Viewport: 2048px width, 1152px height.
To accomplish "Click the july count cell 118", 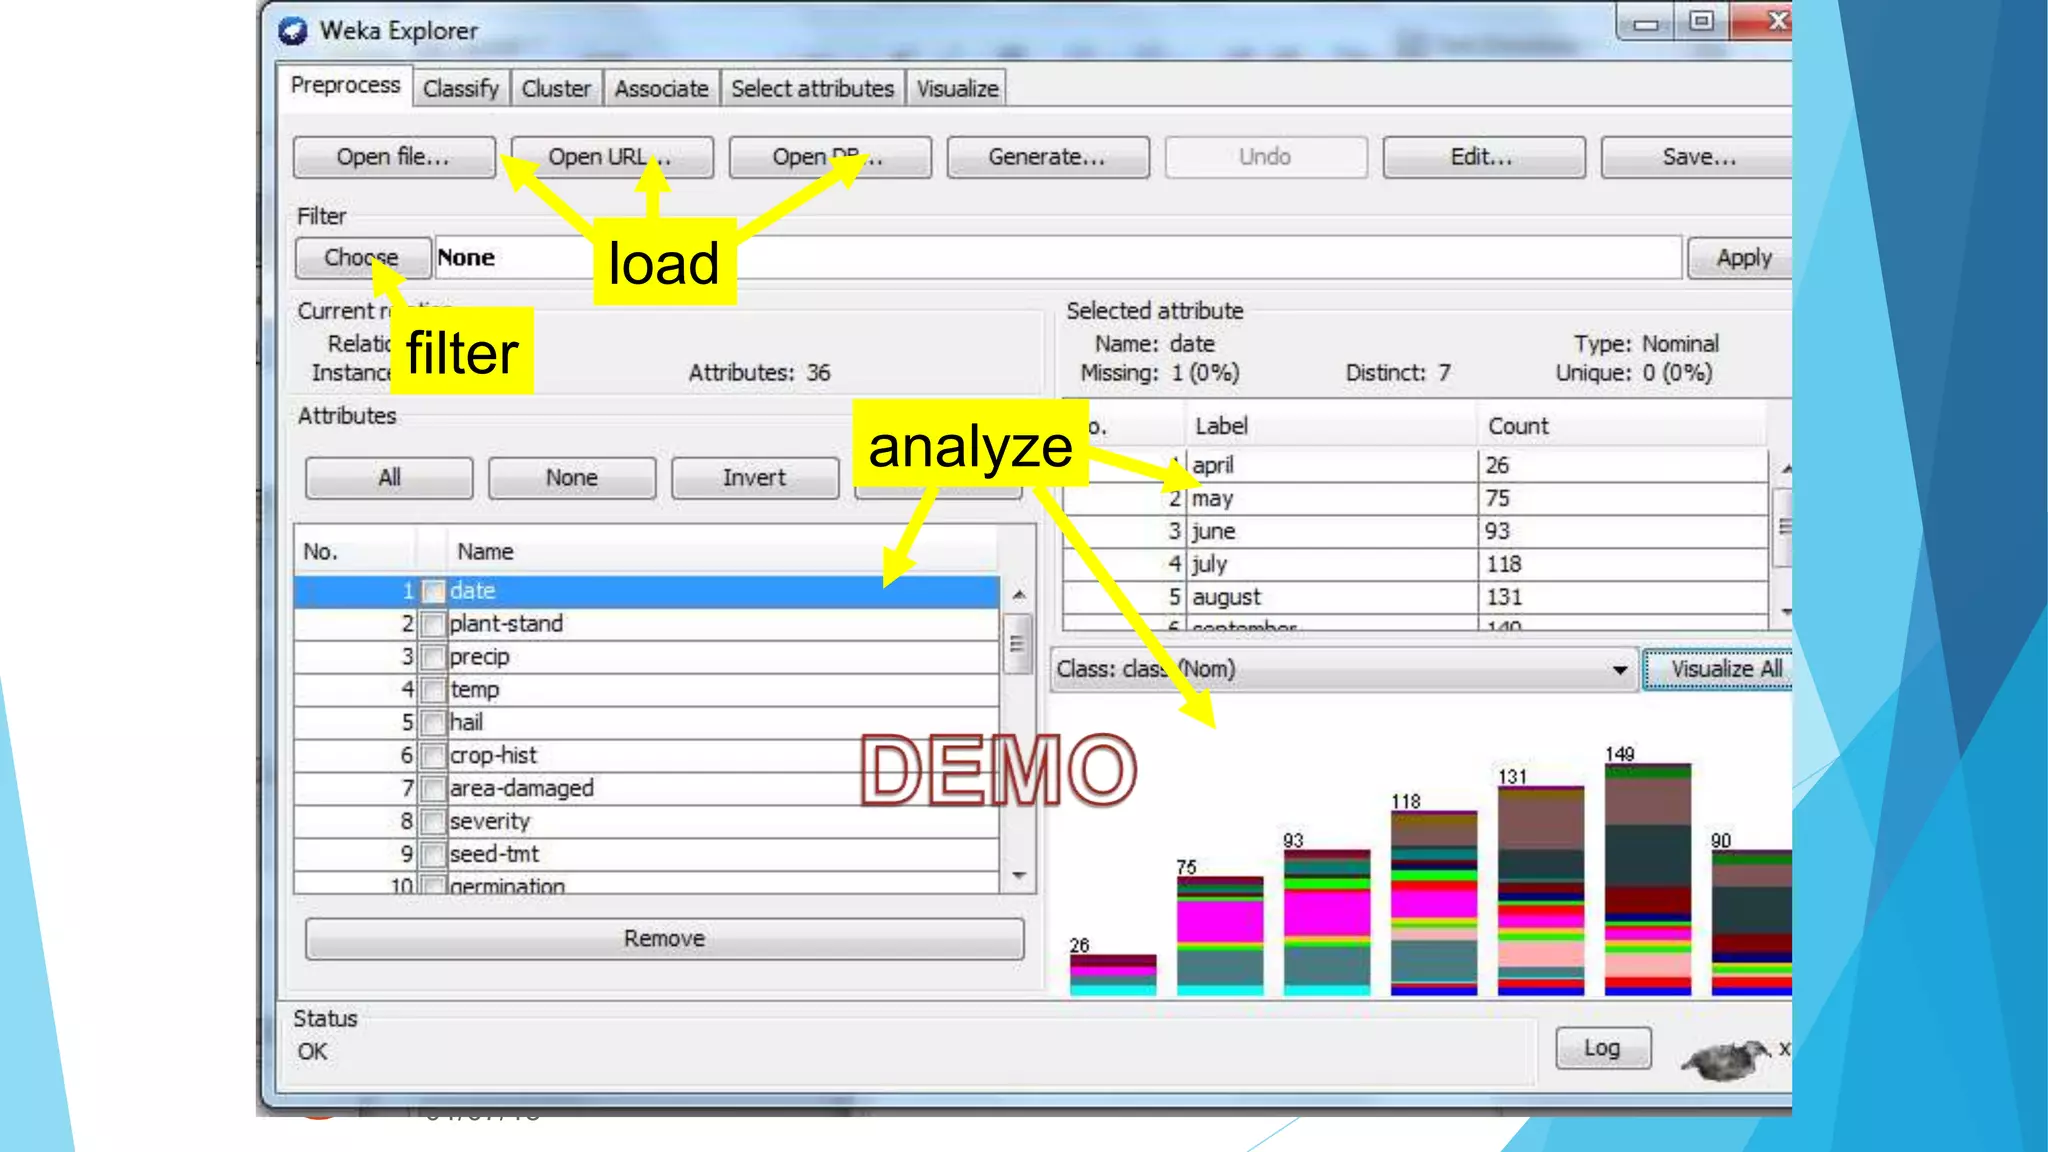I will point(1622,564).
